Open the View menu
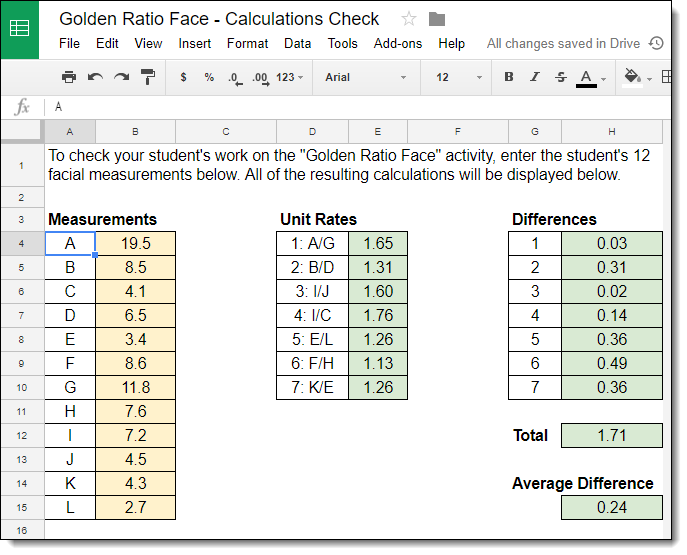This screenshot has height=555, width=687. pos(148,43)
